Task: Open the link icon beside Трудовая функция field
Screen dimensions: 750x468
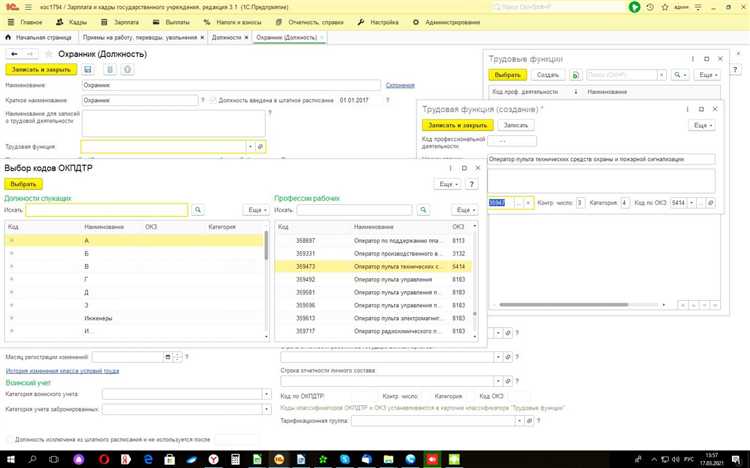Action: (x=260, y=146)
